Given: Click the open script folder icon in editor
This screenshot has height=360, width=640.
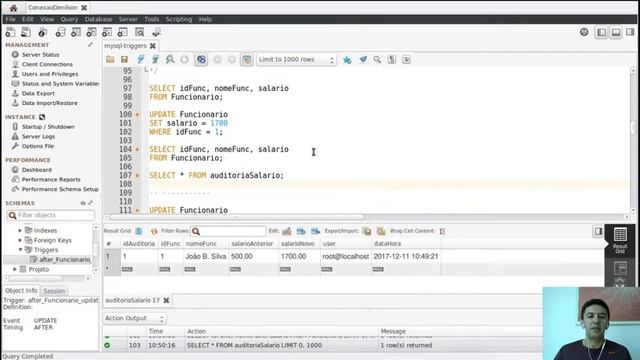Looking at the screenshot, I should [110, 60].
